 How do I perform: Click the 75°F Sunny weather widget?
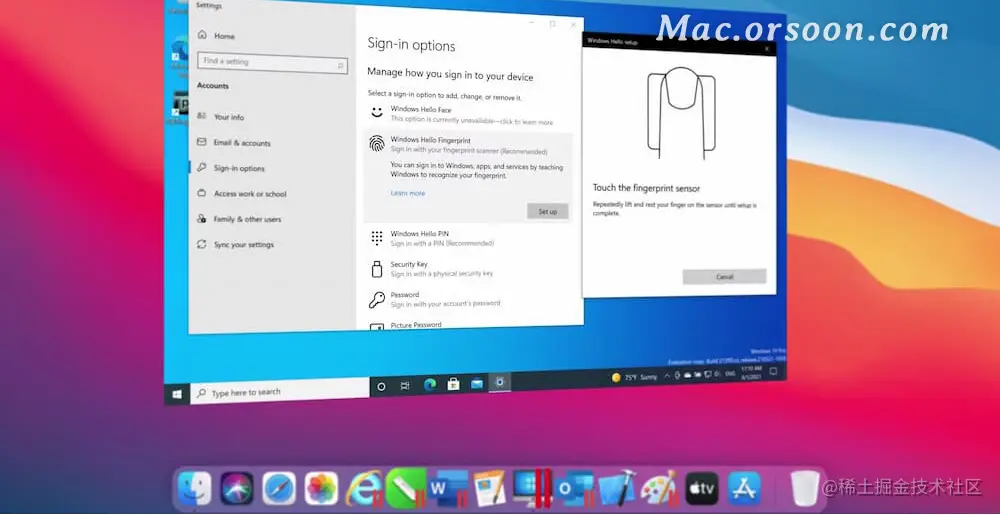coord(634,377)
